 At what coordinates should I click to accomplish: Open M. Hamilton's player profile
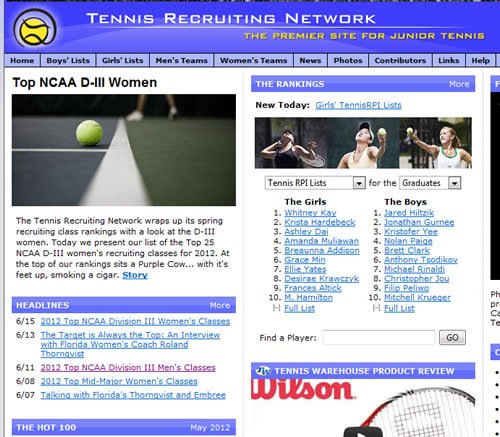tap(308, 297)
